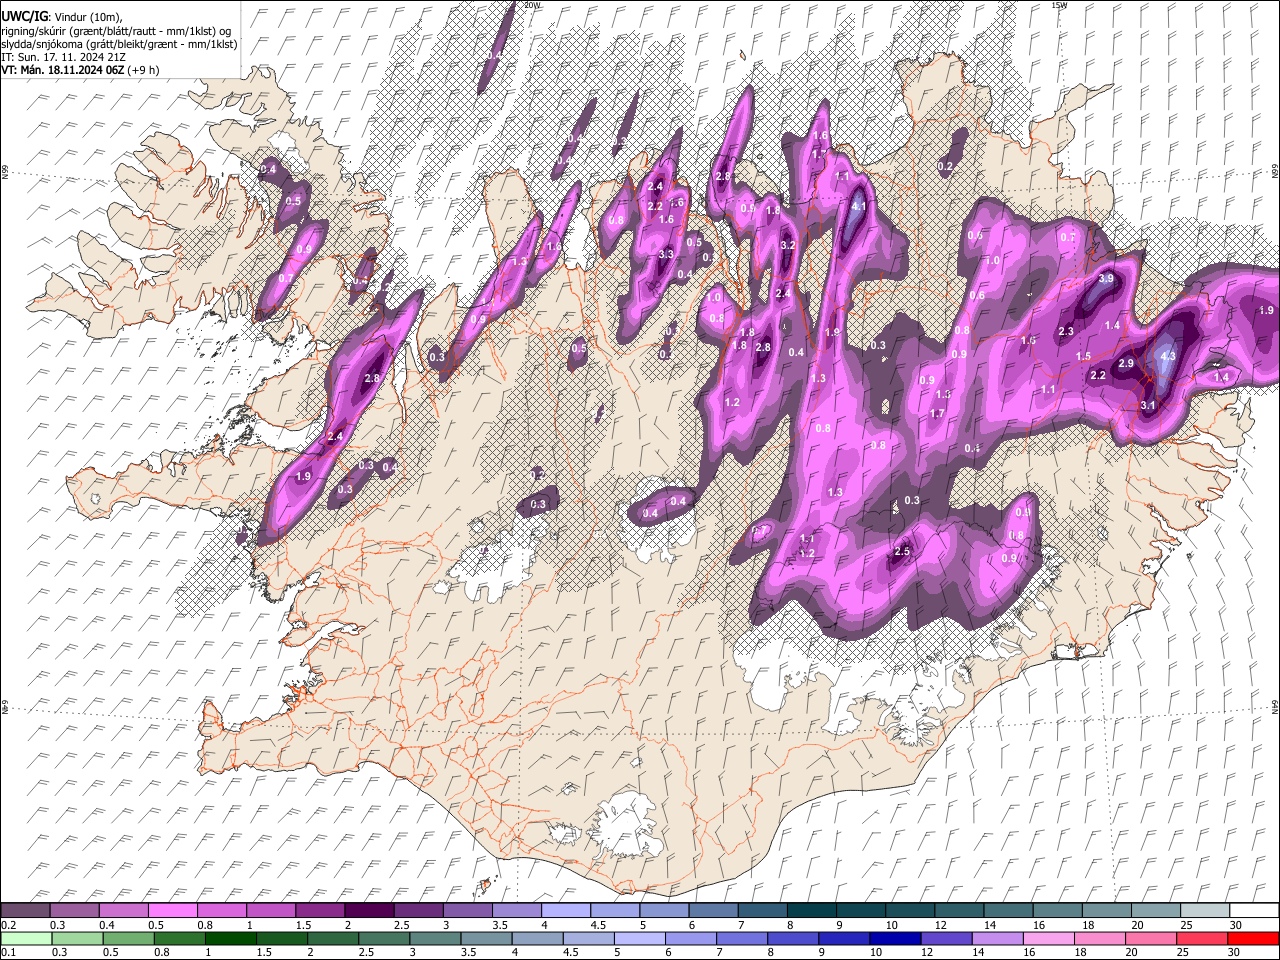Click the 2.3 value in the northeast

(1066, 332)
